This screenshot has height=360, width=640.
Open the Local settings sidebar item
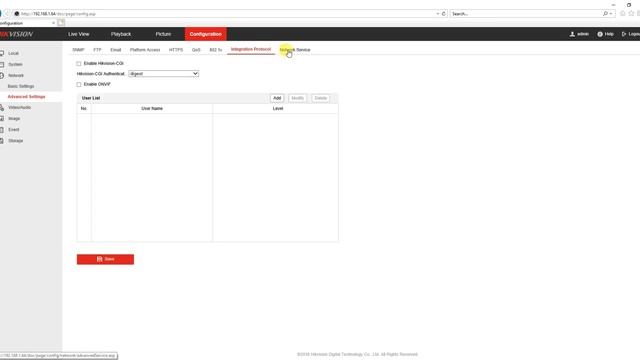(x=13, y=53)
